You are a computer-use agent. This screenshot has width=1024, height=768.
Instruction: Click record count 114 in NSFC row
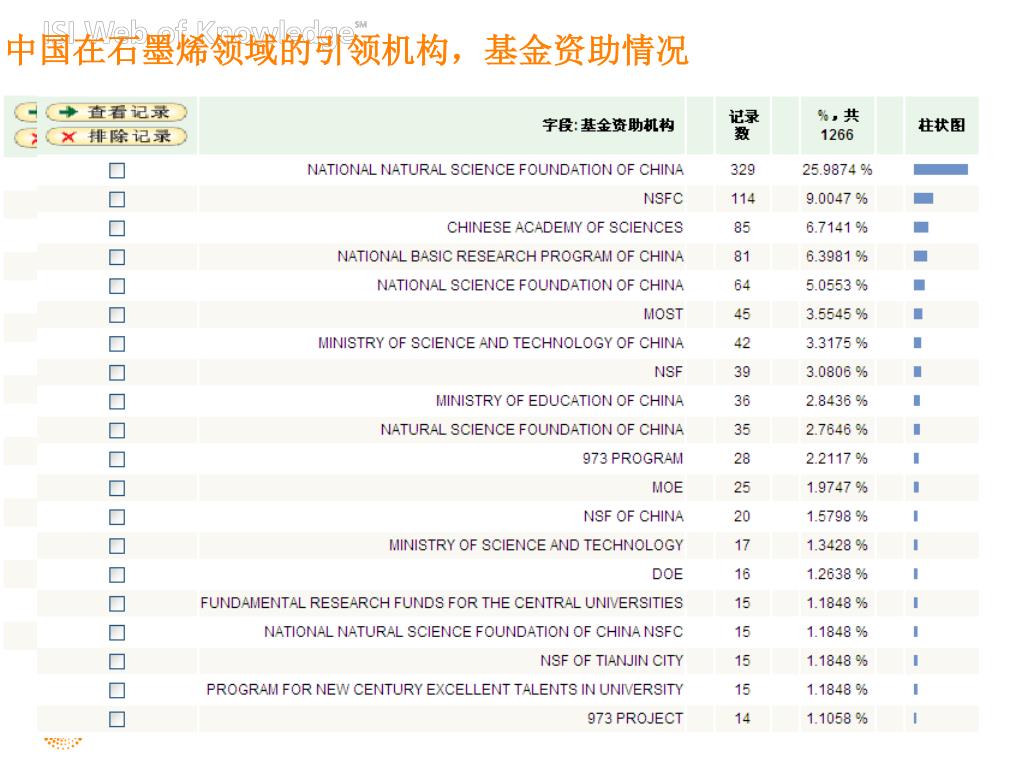click(x=743, y=199)
